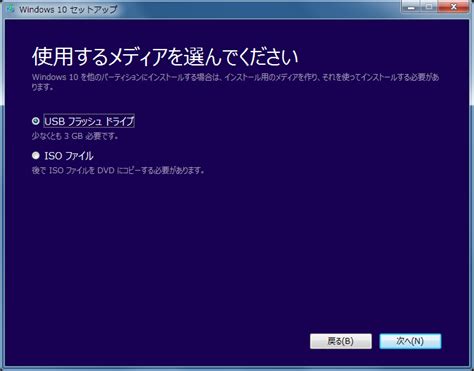The width and height of the screenshot is (474, 371).
Task: Click the Windows 10 setup title bar icon
Action: click(x=11, y=9)
